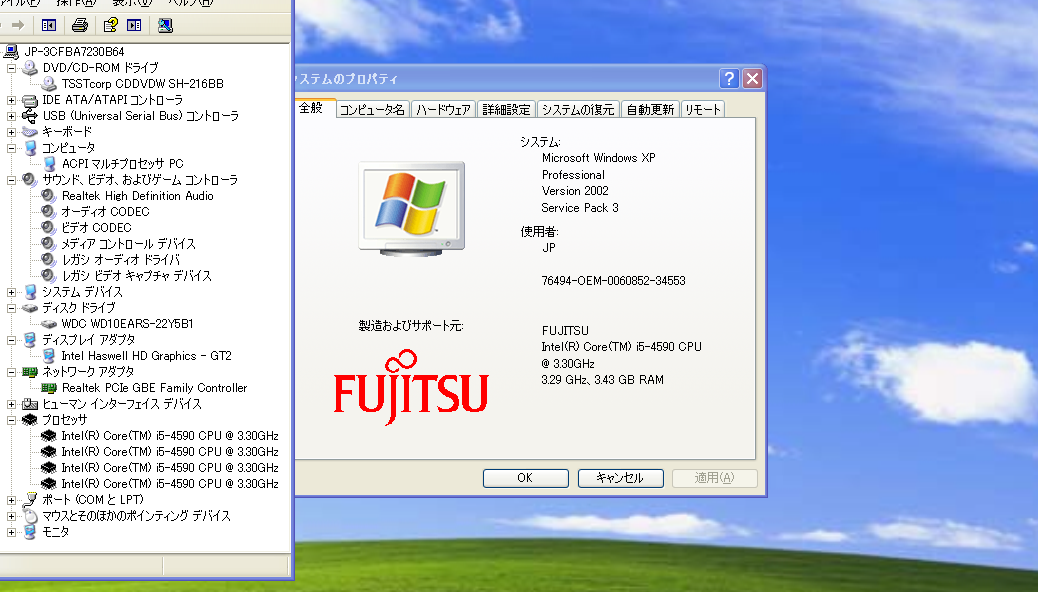Click the properties toolbar icon

pos(111,25)
